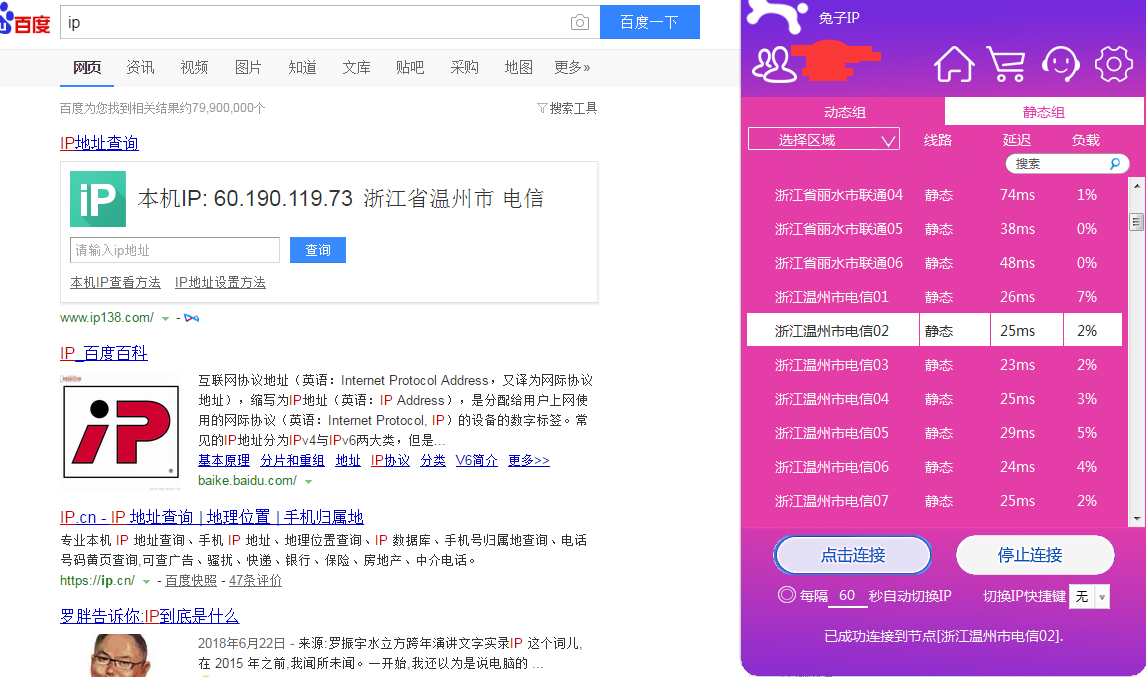Open 更多» menu in Baidu tabs
The height and width of the screenshot is (677, 1146).
tap(572, 67)
